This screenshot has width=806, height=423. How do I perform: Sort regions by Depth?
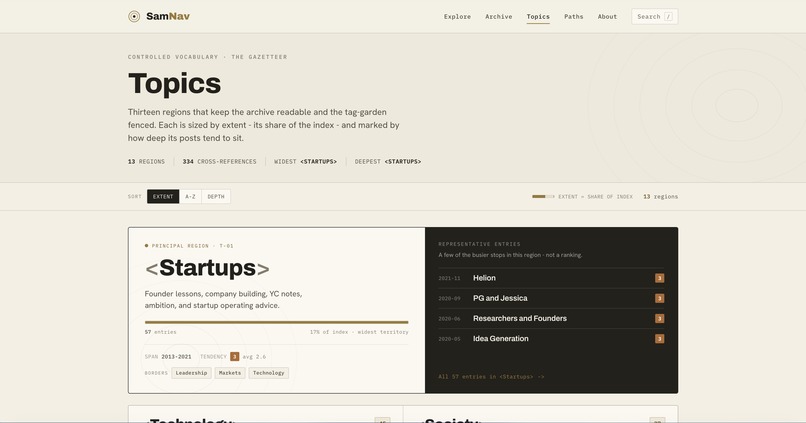(216, 196)
